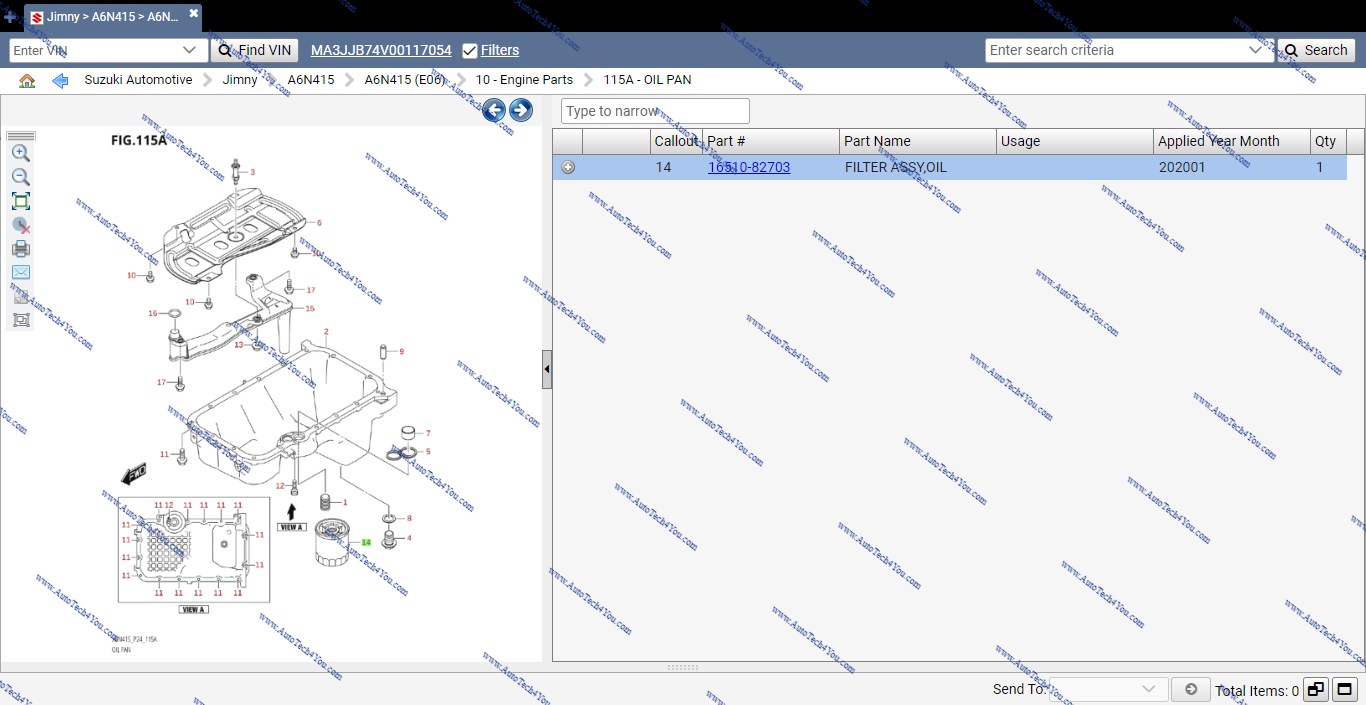Click the breadcrumb back arrow icon
This screenshot has width=1366, height=705.
[60, 80]
